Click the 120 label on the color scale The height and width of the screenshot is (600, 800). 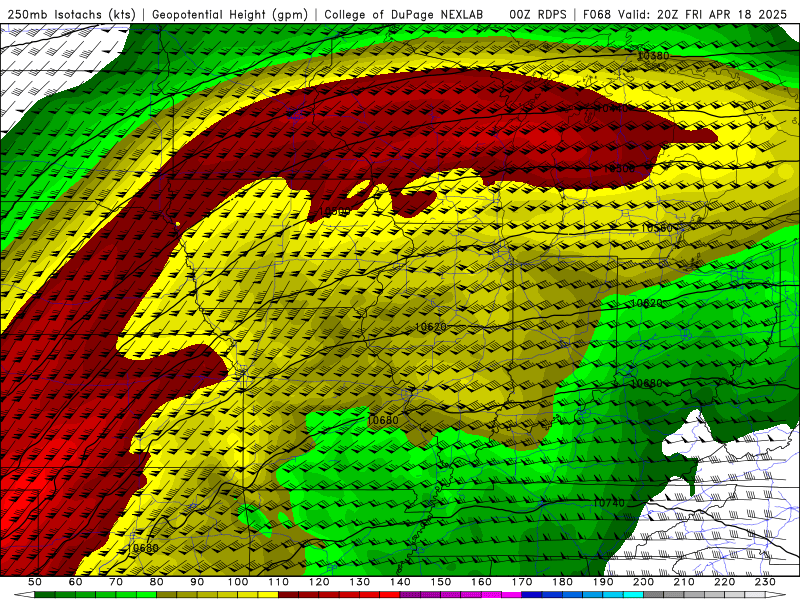pos(319,582)
